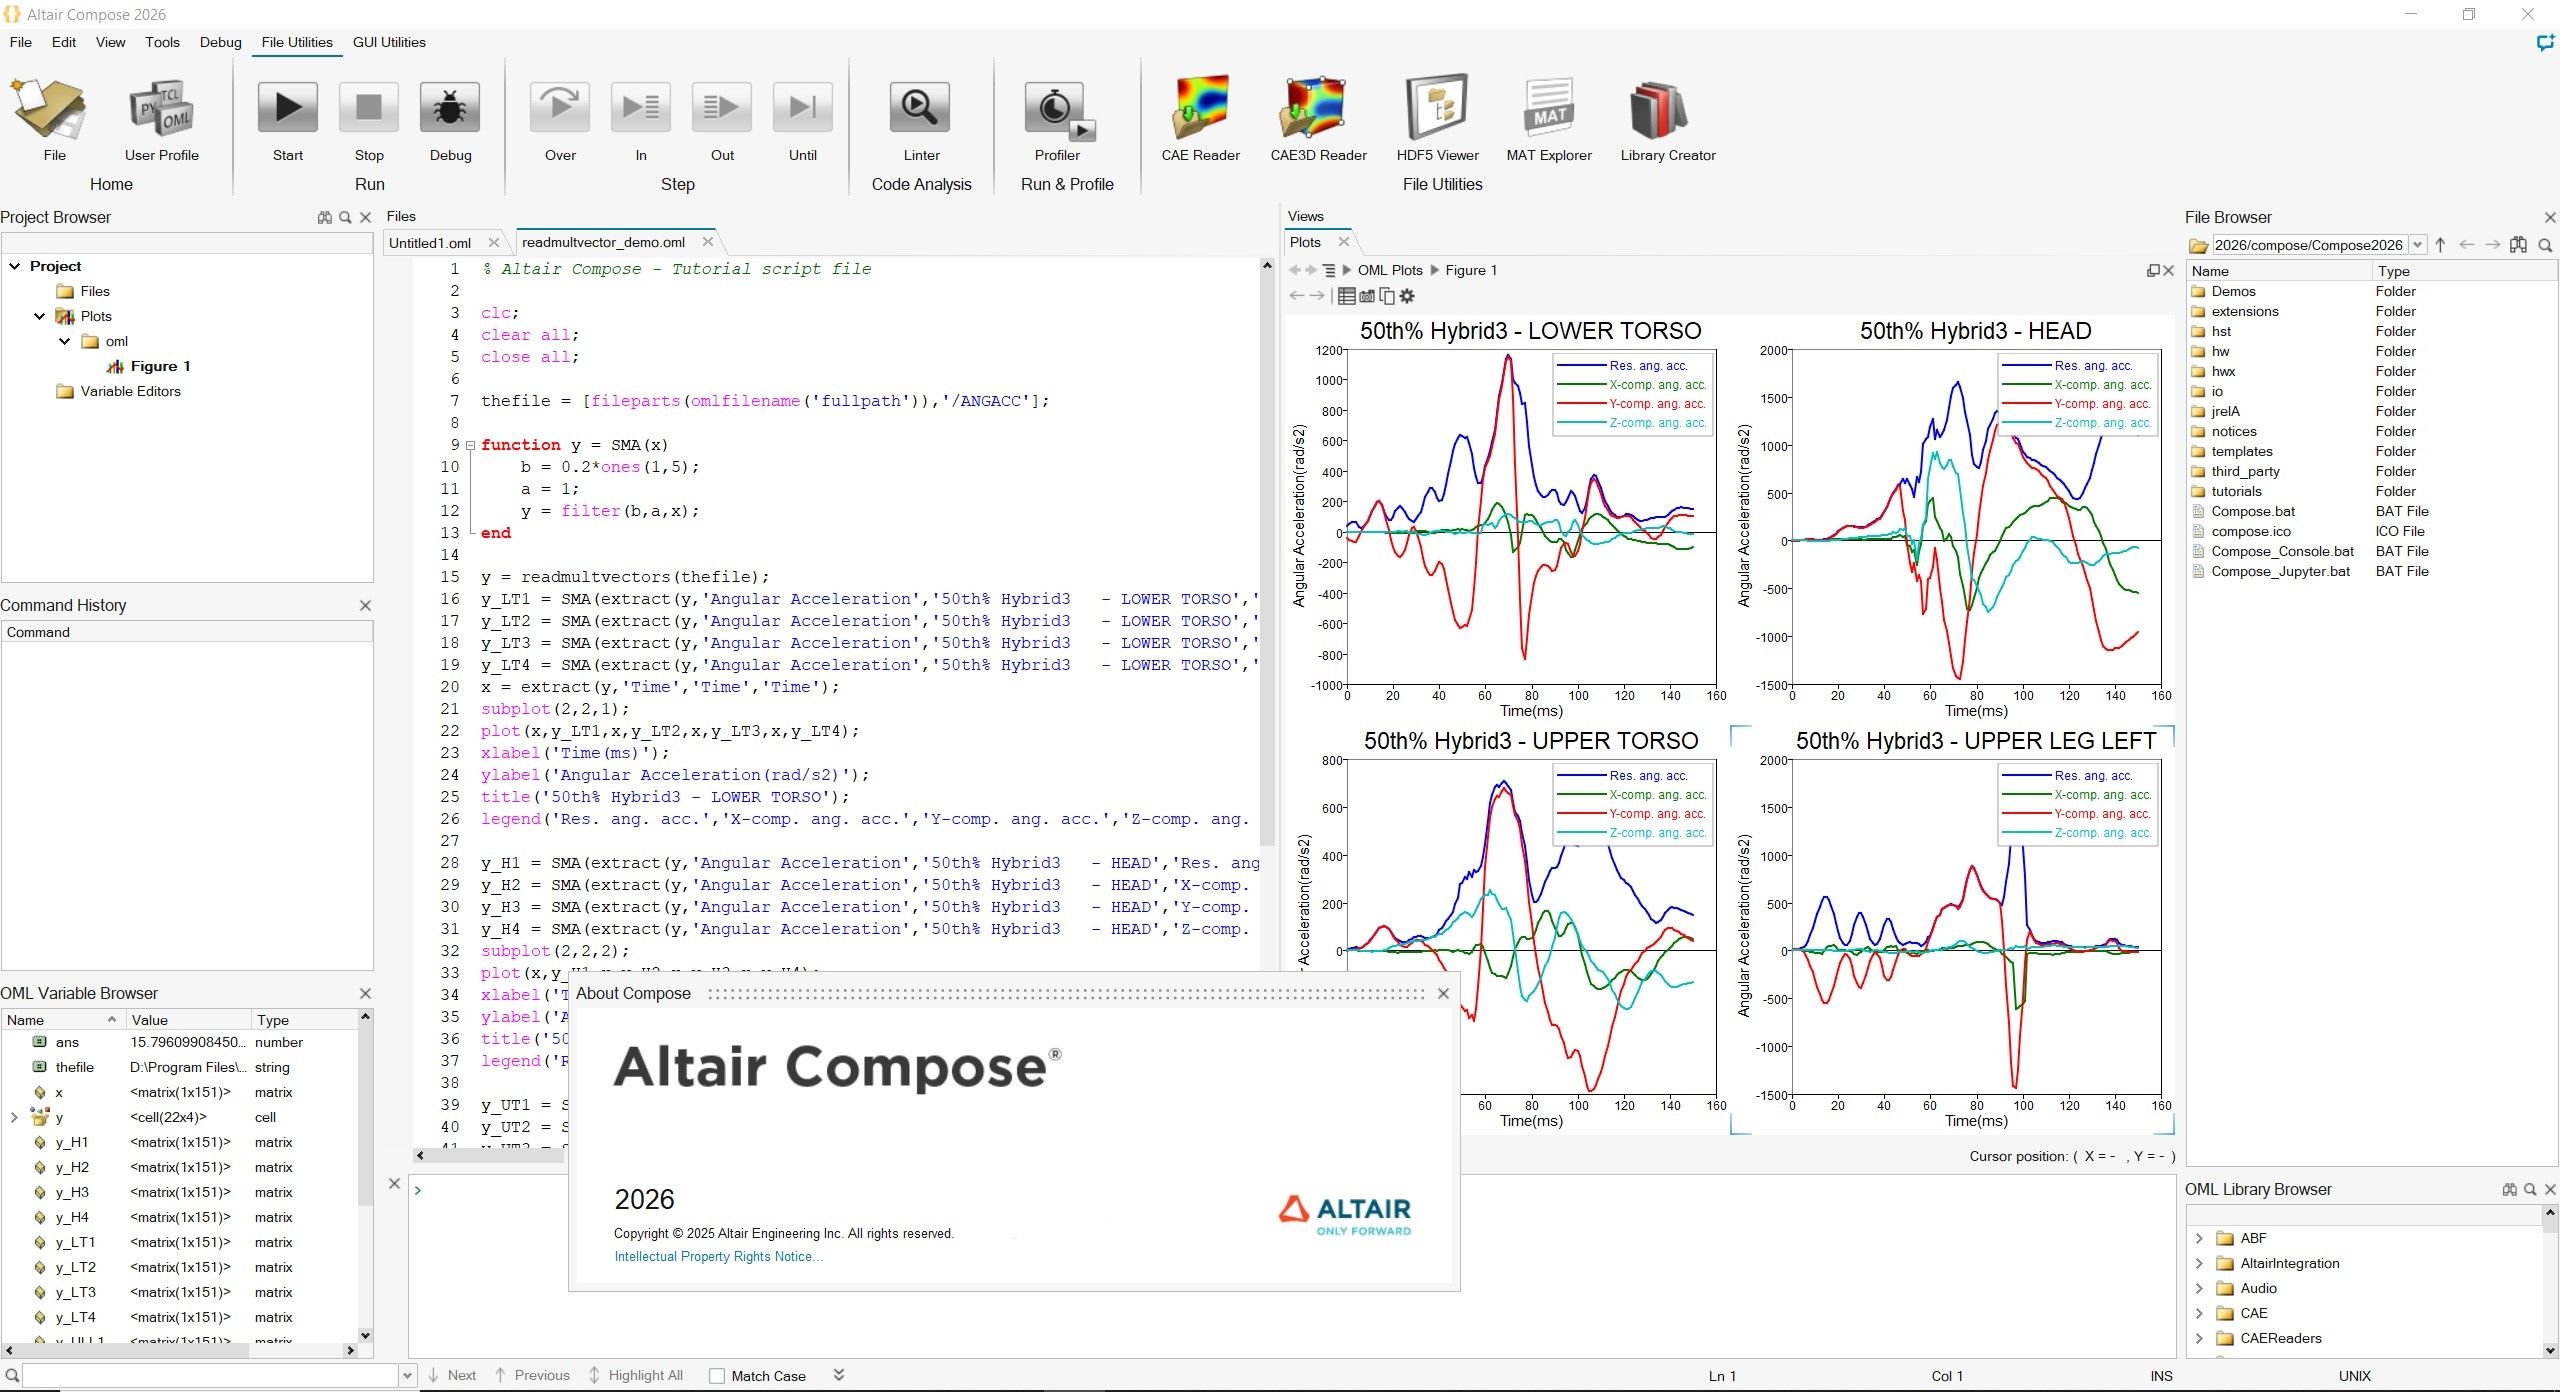Open the file browser path dropdown
The height and width of the screenshot is (1392, 2560).
tap(2417, 245)
